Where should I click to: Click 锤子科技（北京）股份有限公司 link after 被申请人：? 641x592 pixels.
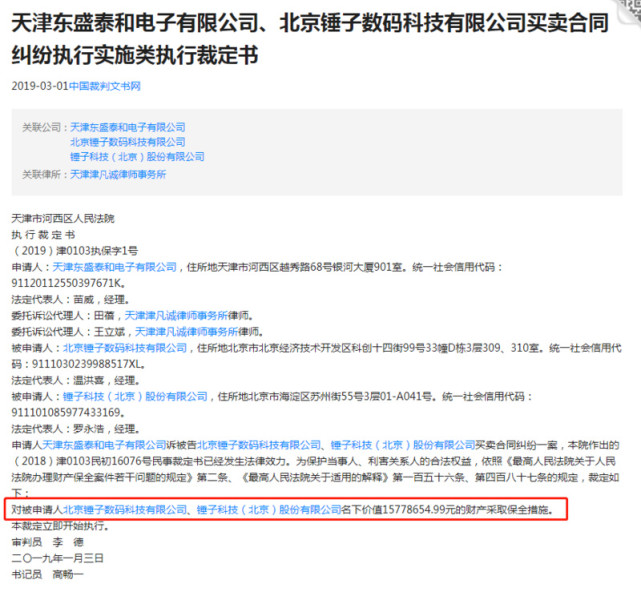click(135, 397)
